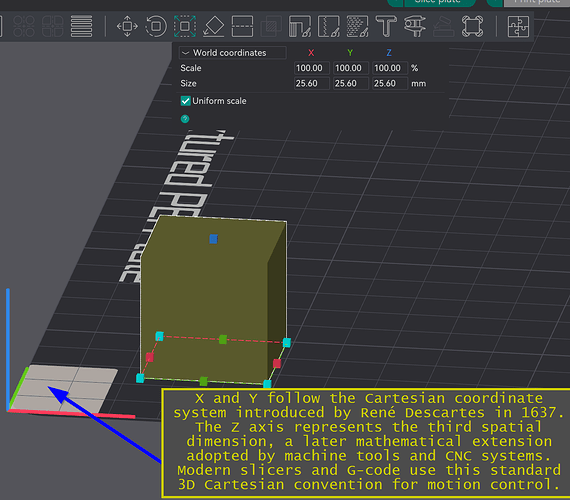This screenshot has width=570, height=500.
Task: Toggle the active Scale tool
Action: click(x=185, y=26)
